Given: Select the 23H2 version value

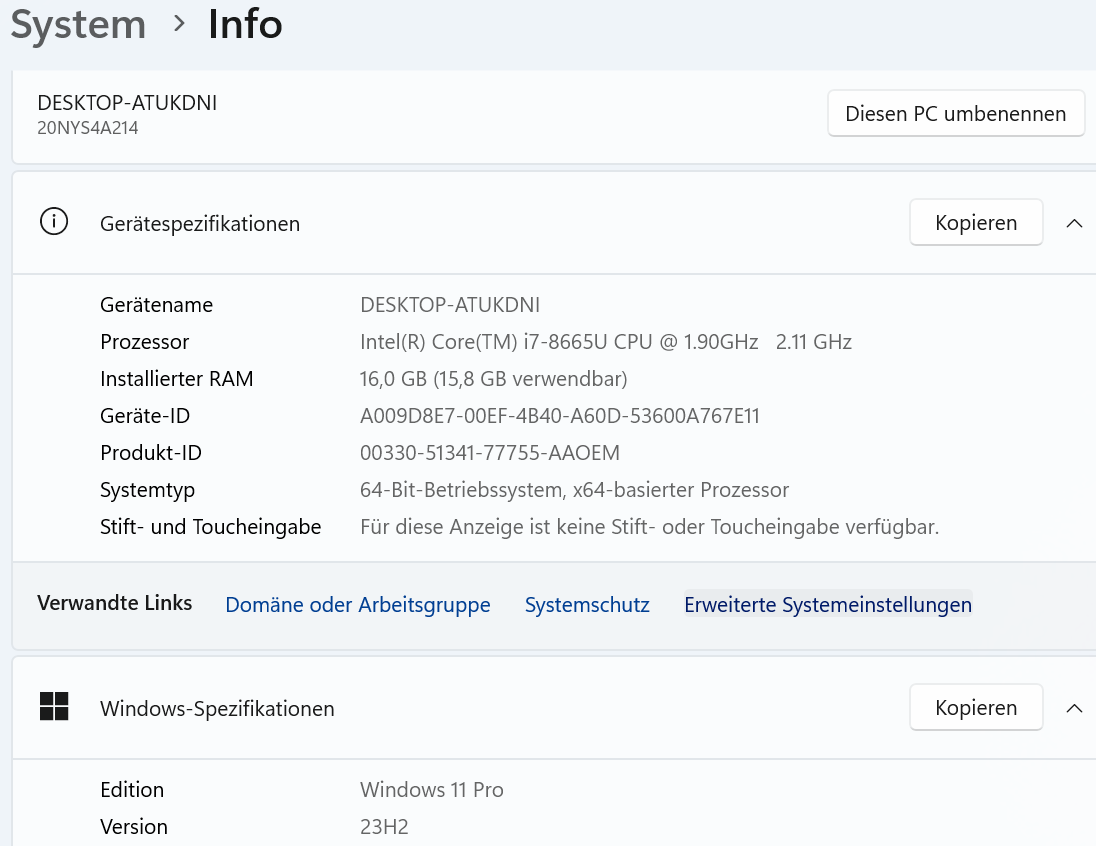Looking at the screenshot, I should (384, 827).
